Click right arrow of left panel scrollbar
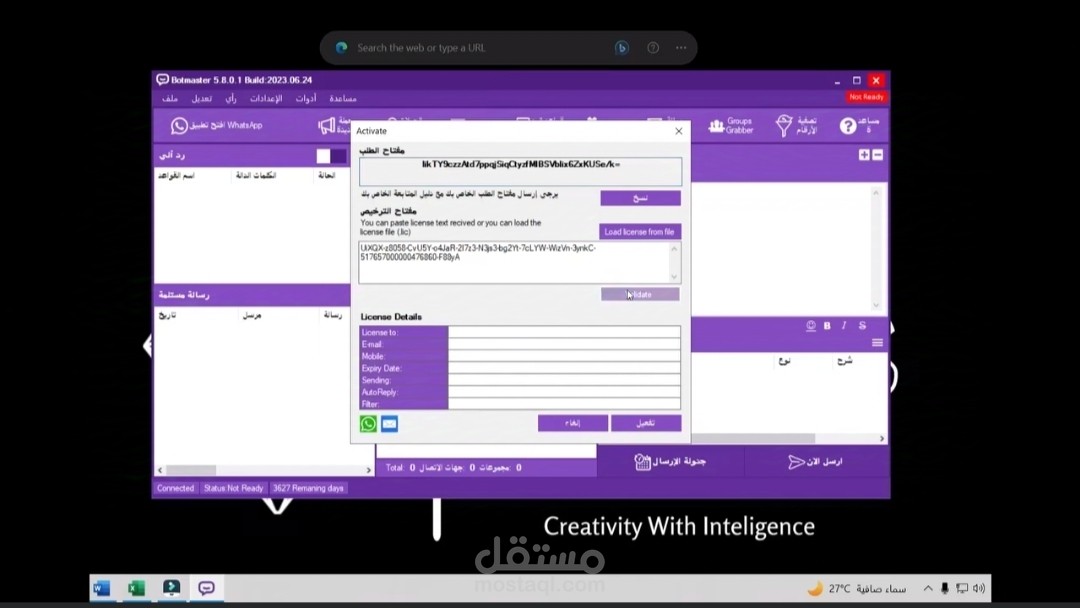 point(368,470)
